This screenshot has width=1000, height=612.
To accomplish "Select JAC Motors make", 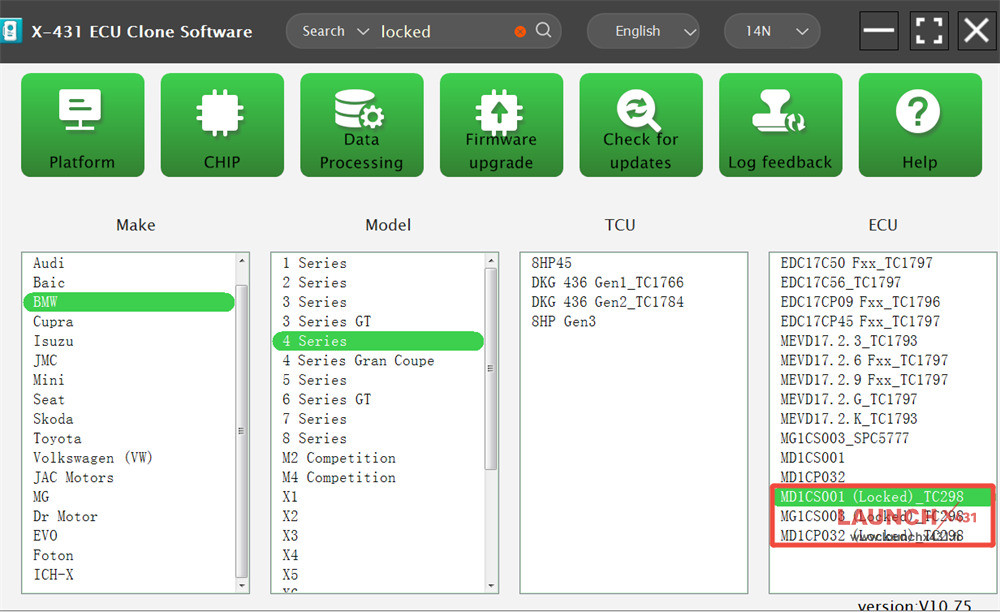I will pyautogui.click(x=73, y=477).
